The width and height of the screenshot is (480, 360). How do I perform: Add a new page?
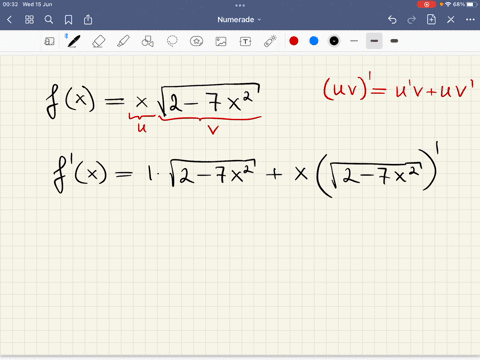tap(431, 19)
